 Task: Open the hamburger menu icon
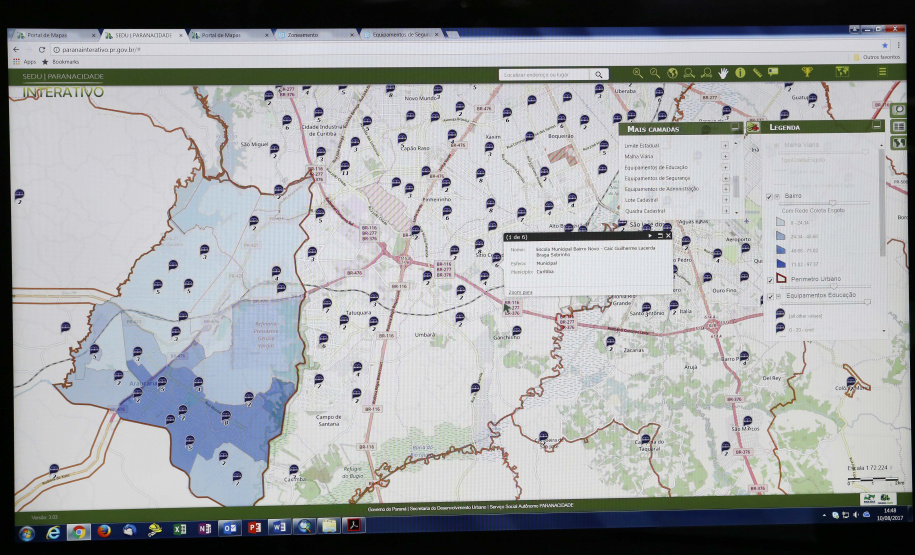click(881, 72)
